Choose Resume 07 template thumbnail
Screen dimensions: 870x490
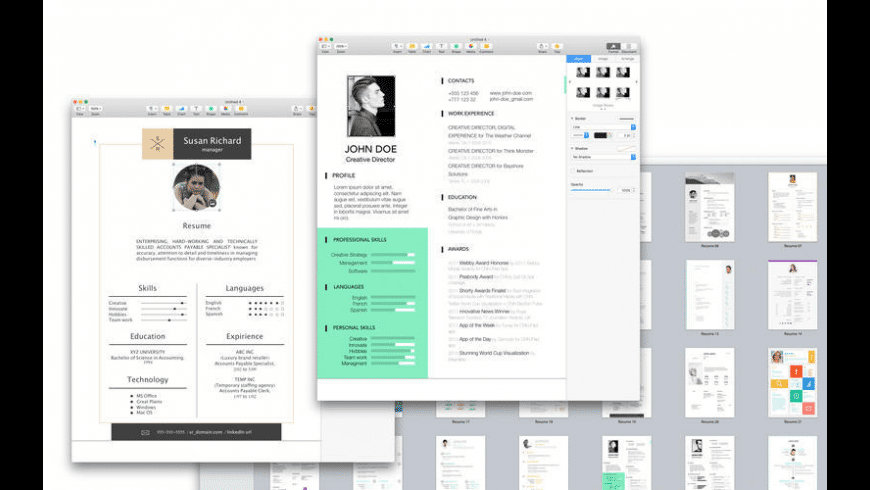[x=792, y=207]
